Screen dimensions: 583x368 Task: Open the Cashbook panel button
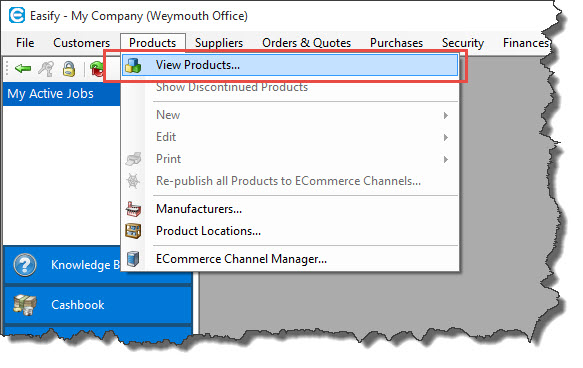pyautogui.click(x=98, y=305)
